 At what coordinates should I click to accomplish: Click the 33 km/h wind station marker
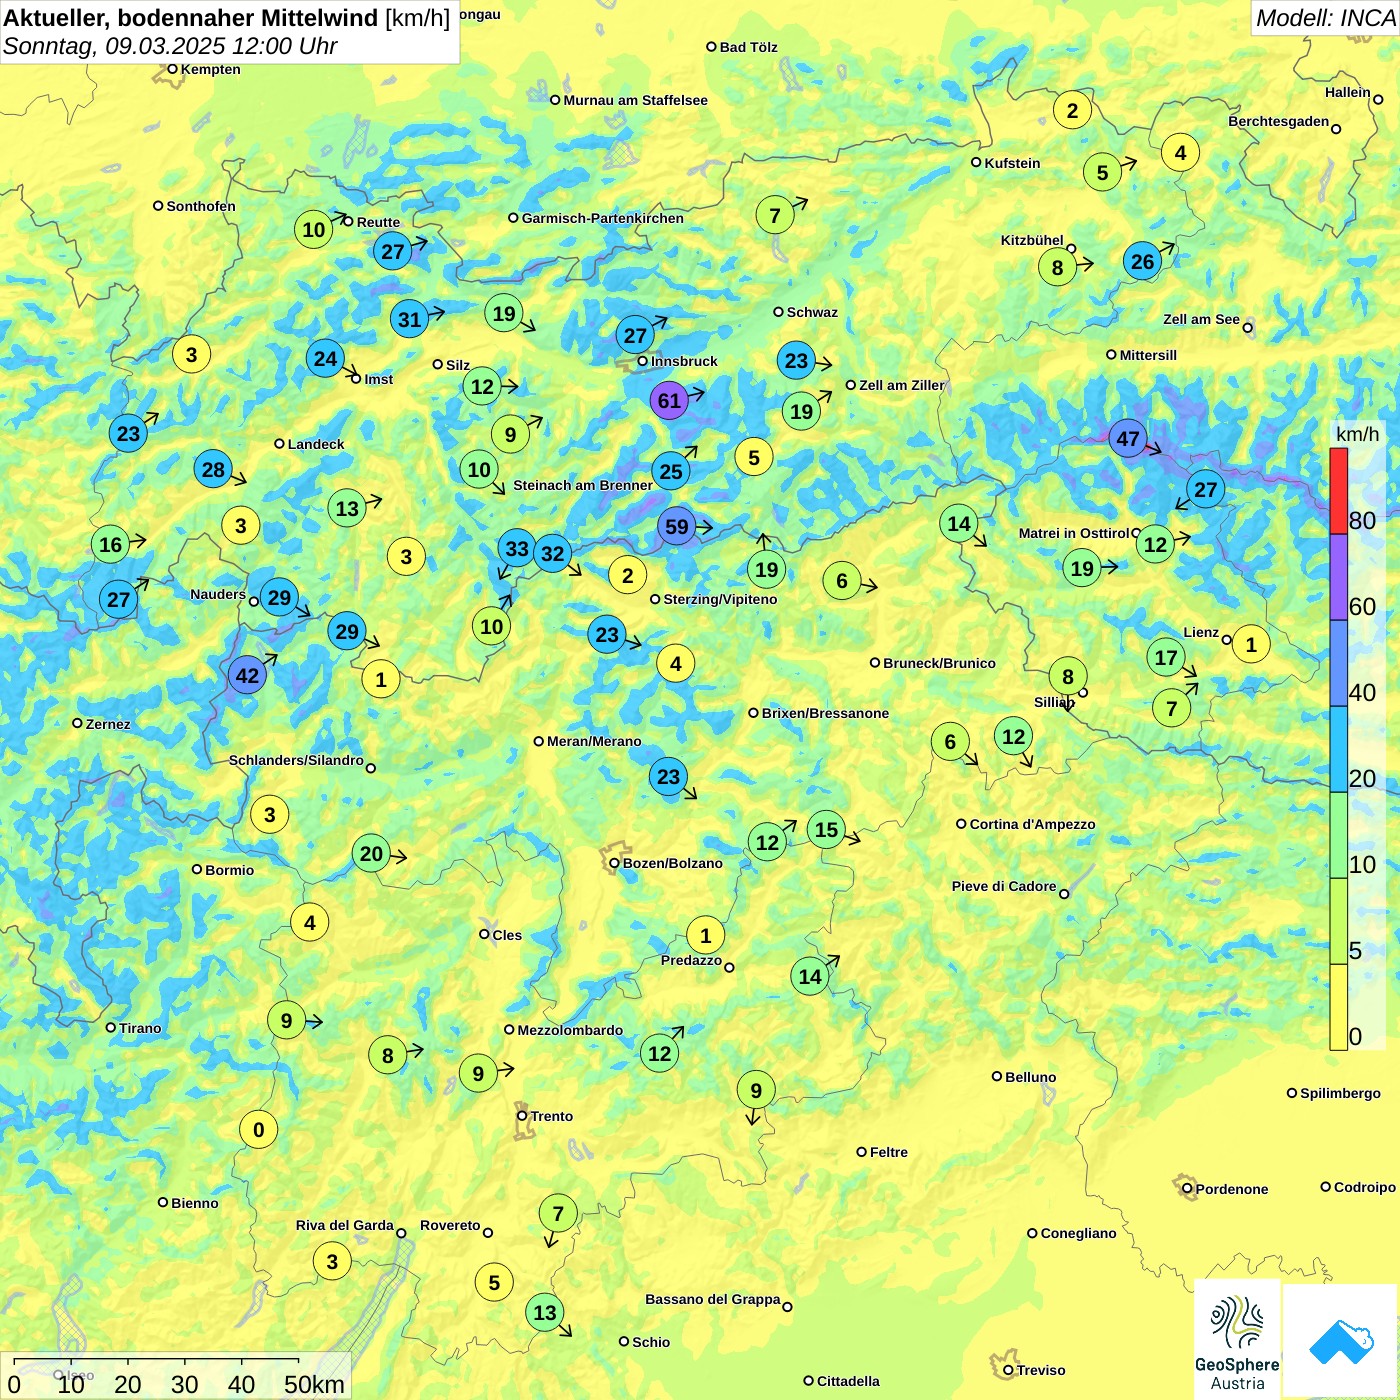pyautogui.click(x=517, y=549)
